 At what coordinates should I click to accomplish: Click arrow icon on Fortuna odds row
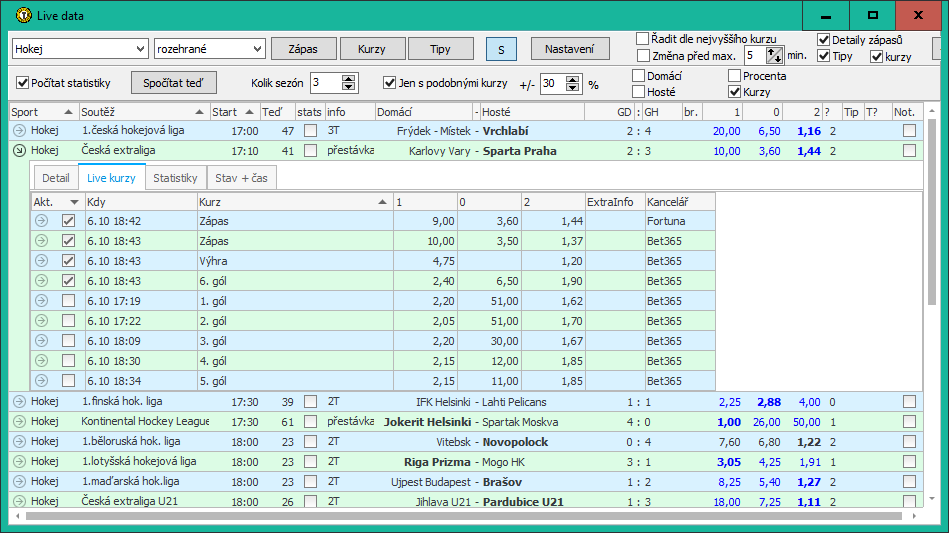click(42, 221)
